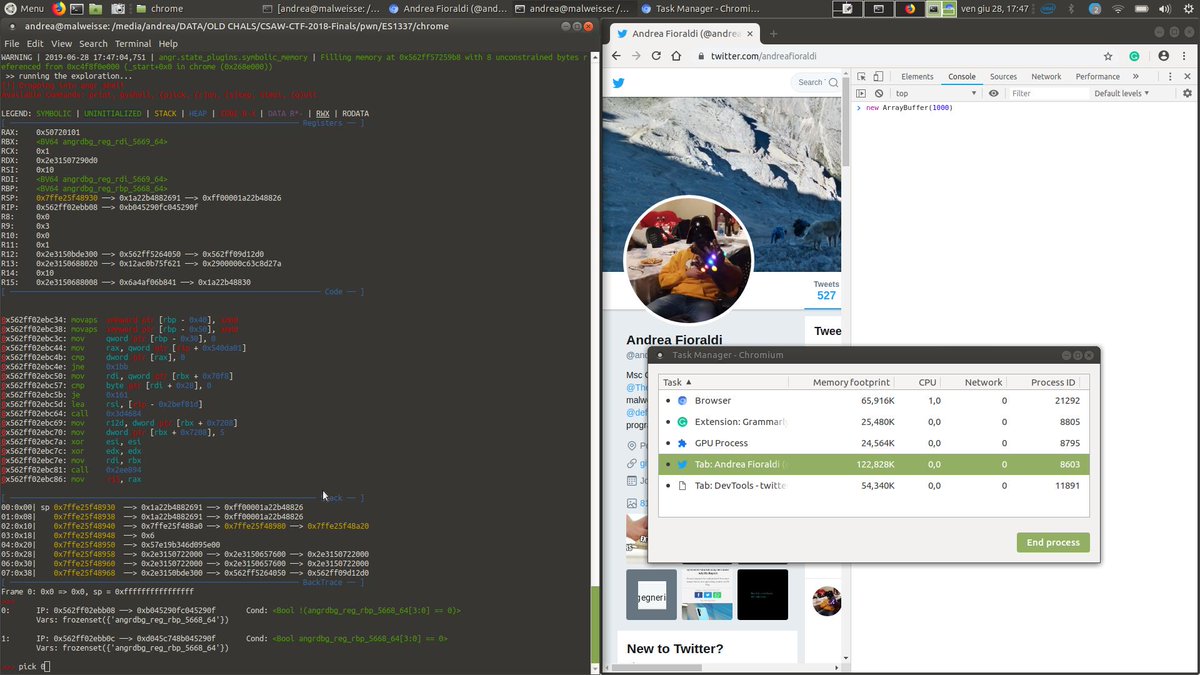Switch to chrome folder taskbar entry
This screenshot has height=675, width=1200.
pyautogui.click(x=160, y=8)
